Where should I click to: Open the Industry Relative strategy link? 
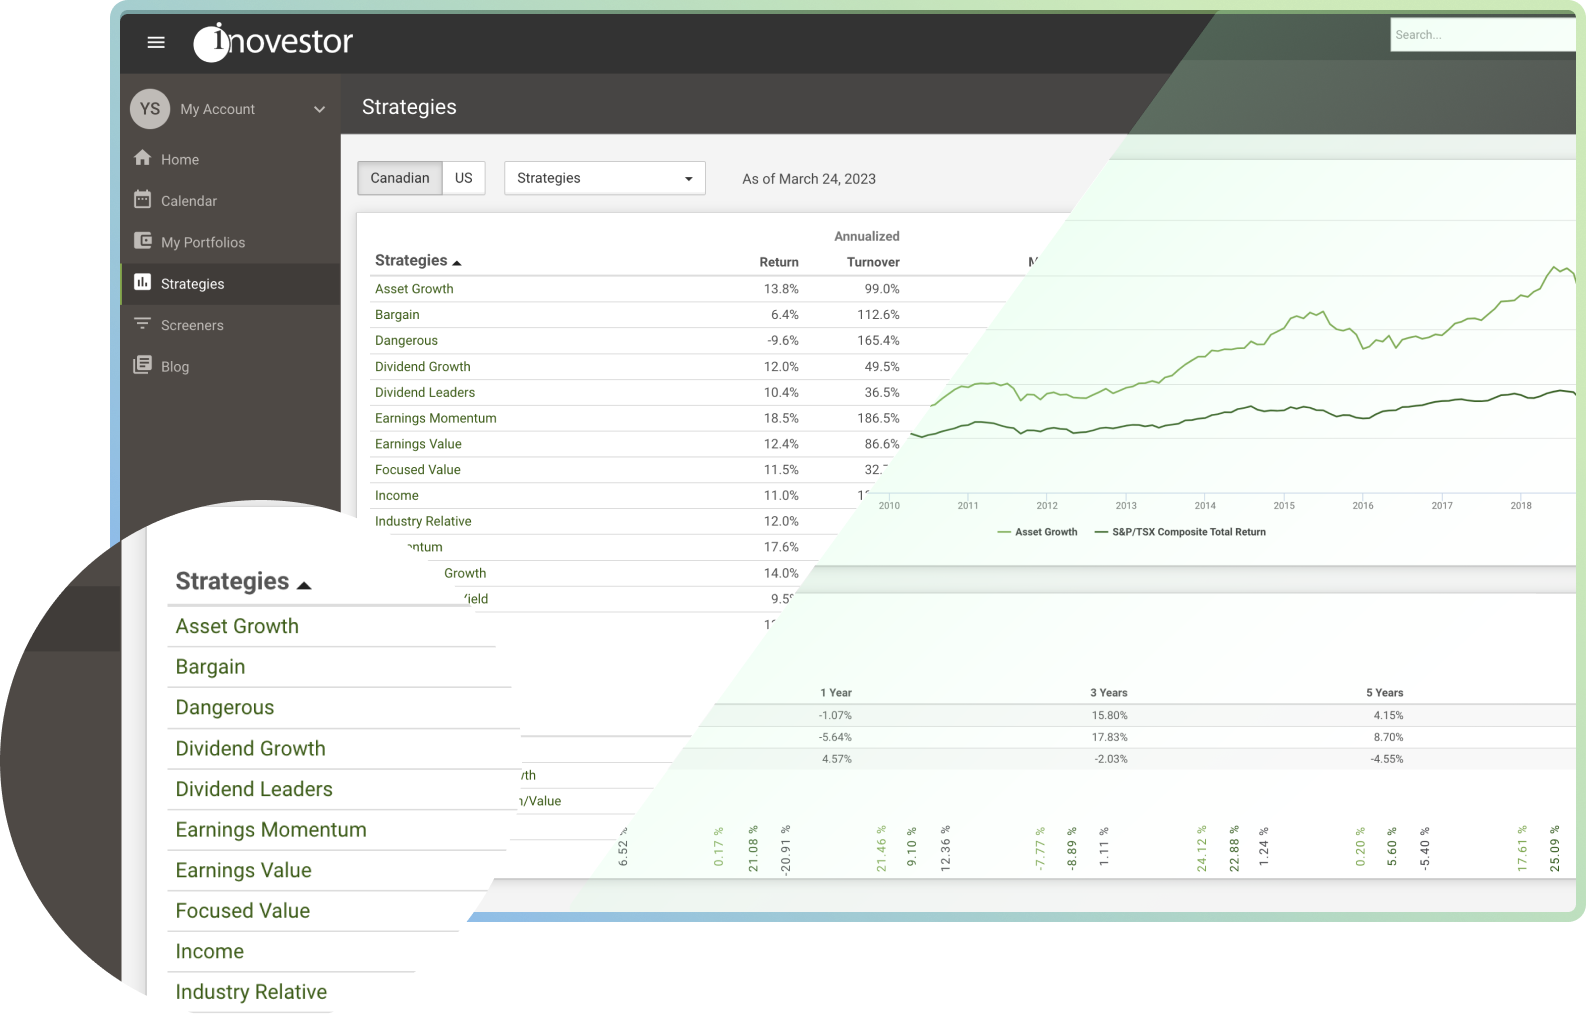click(x=423, y=522)
